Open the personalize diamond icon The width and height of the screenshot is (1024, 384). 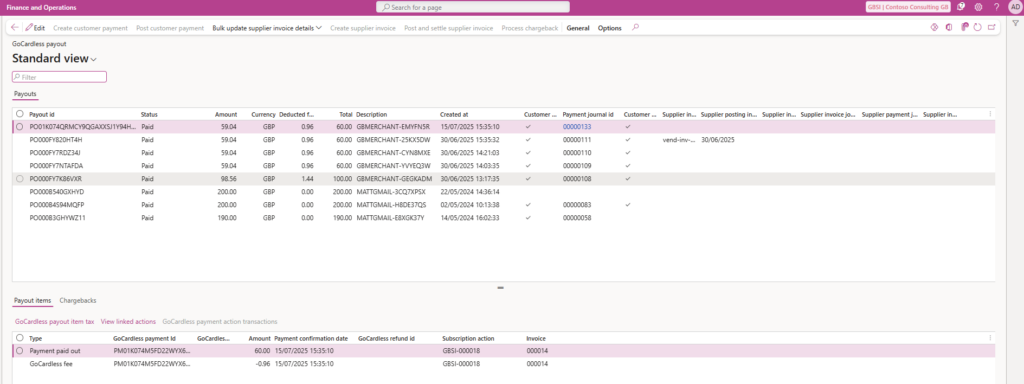pos(934,27)
